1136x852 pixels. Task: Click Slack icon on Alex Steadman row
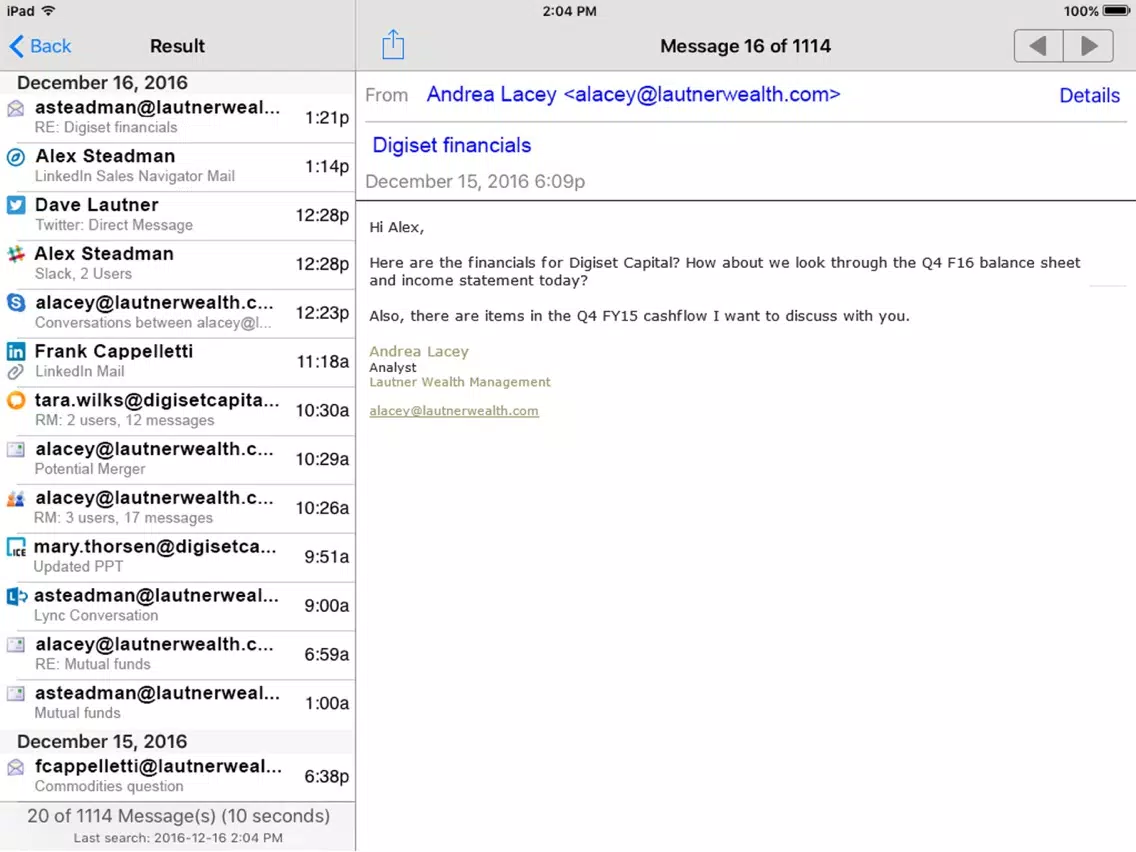(15, 254)
